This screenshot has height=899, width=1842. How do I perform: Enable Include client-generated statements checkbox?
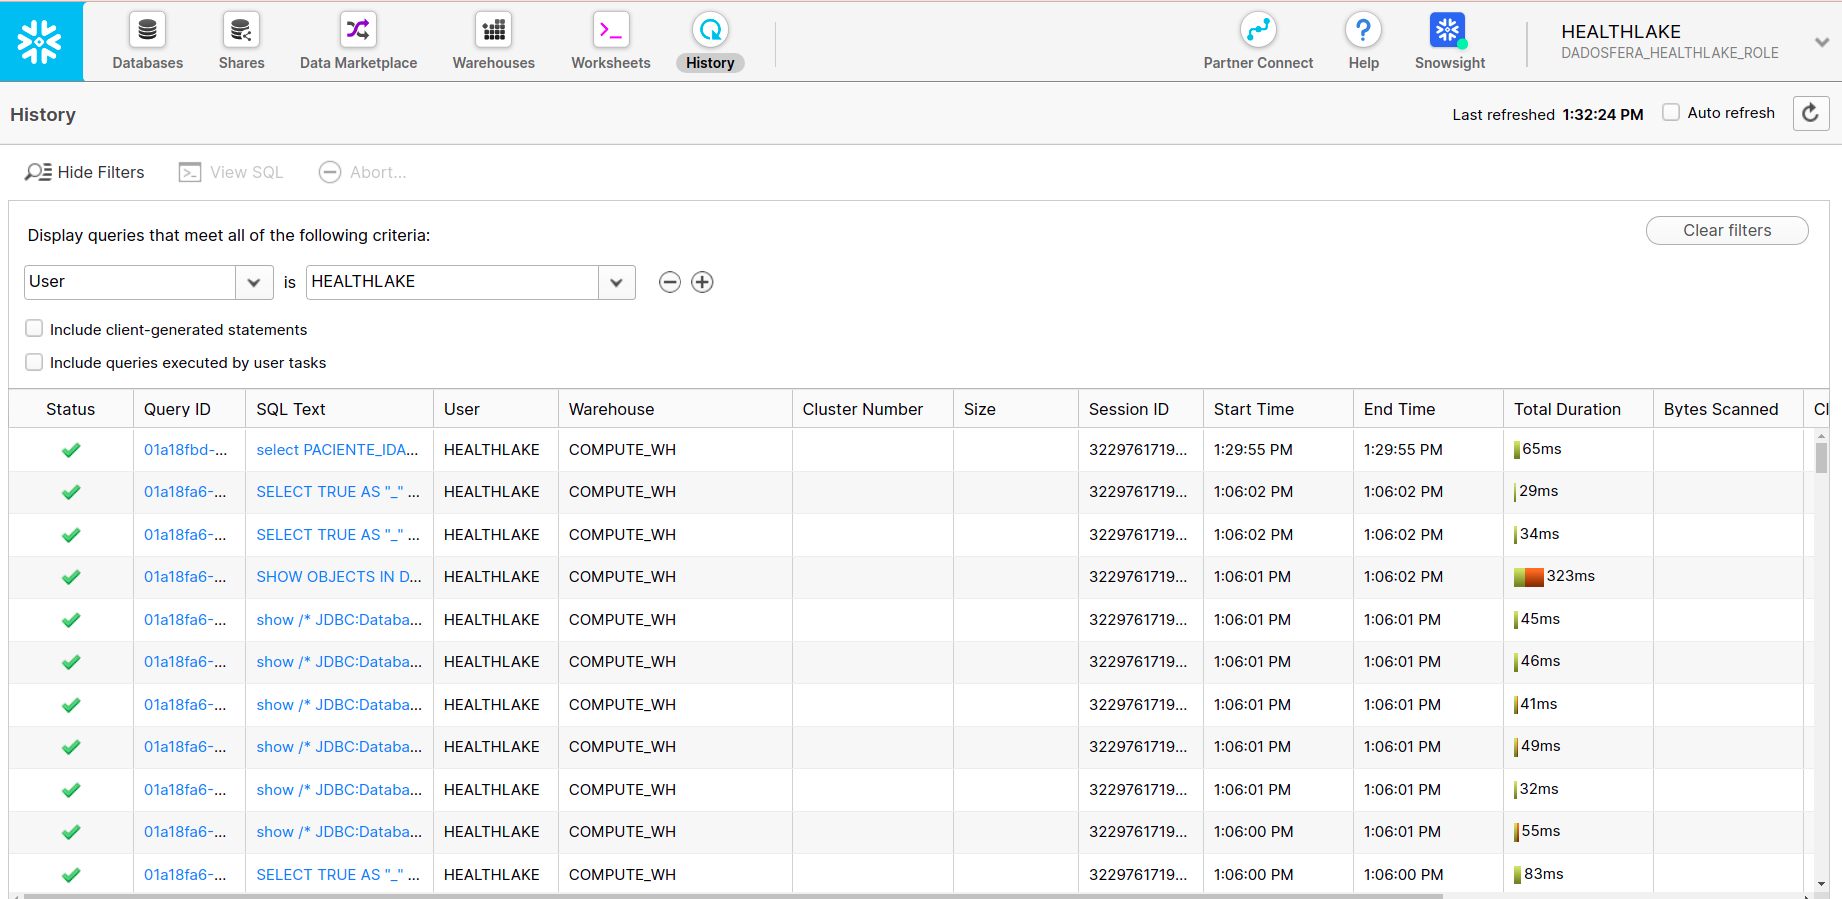(34, 329)
